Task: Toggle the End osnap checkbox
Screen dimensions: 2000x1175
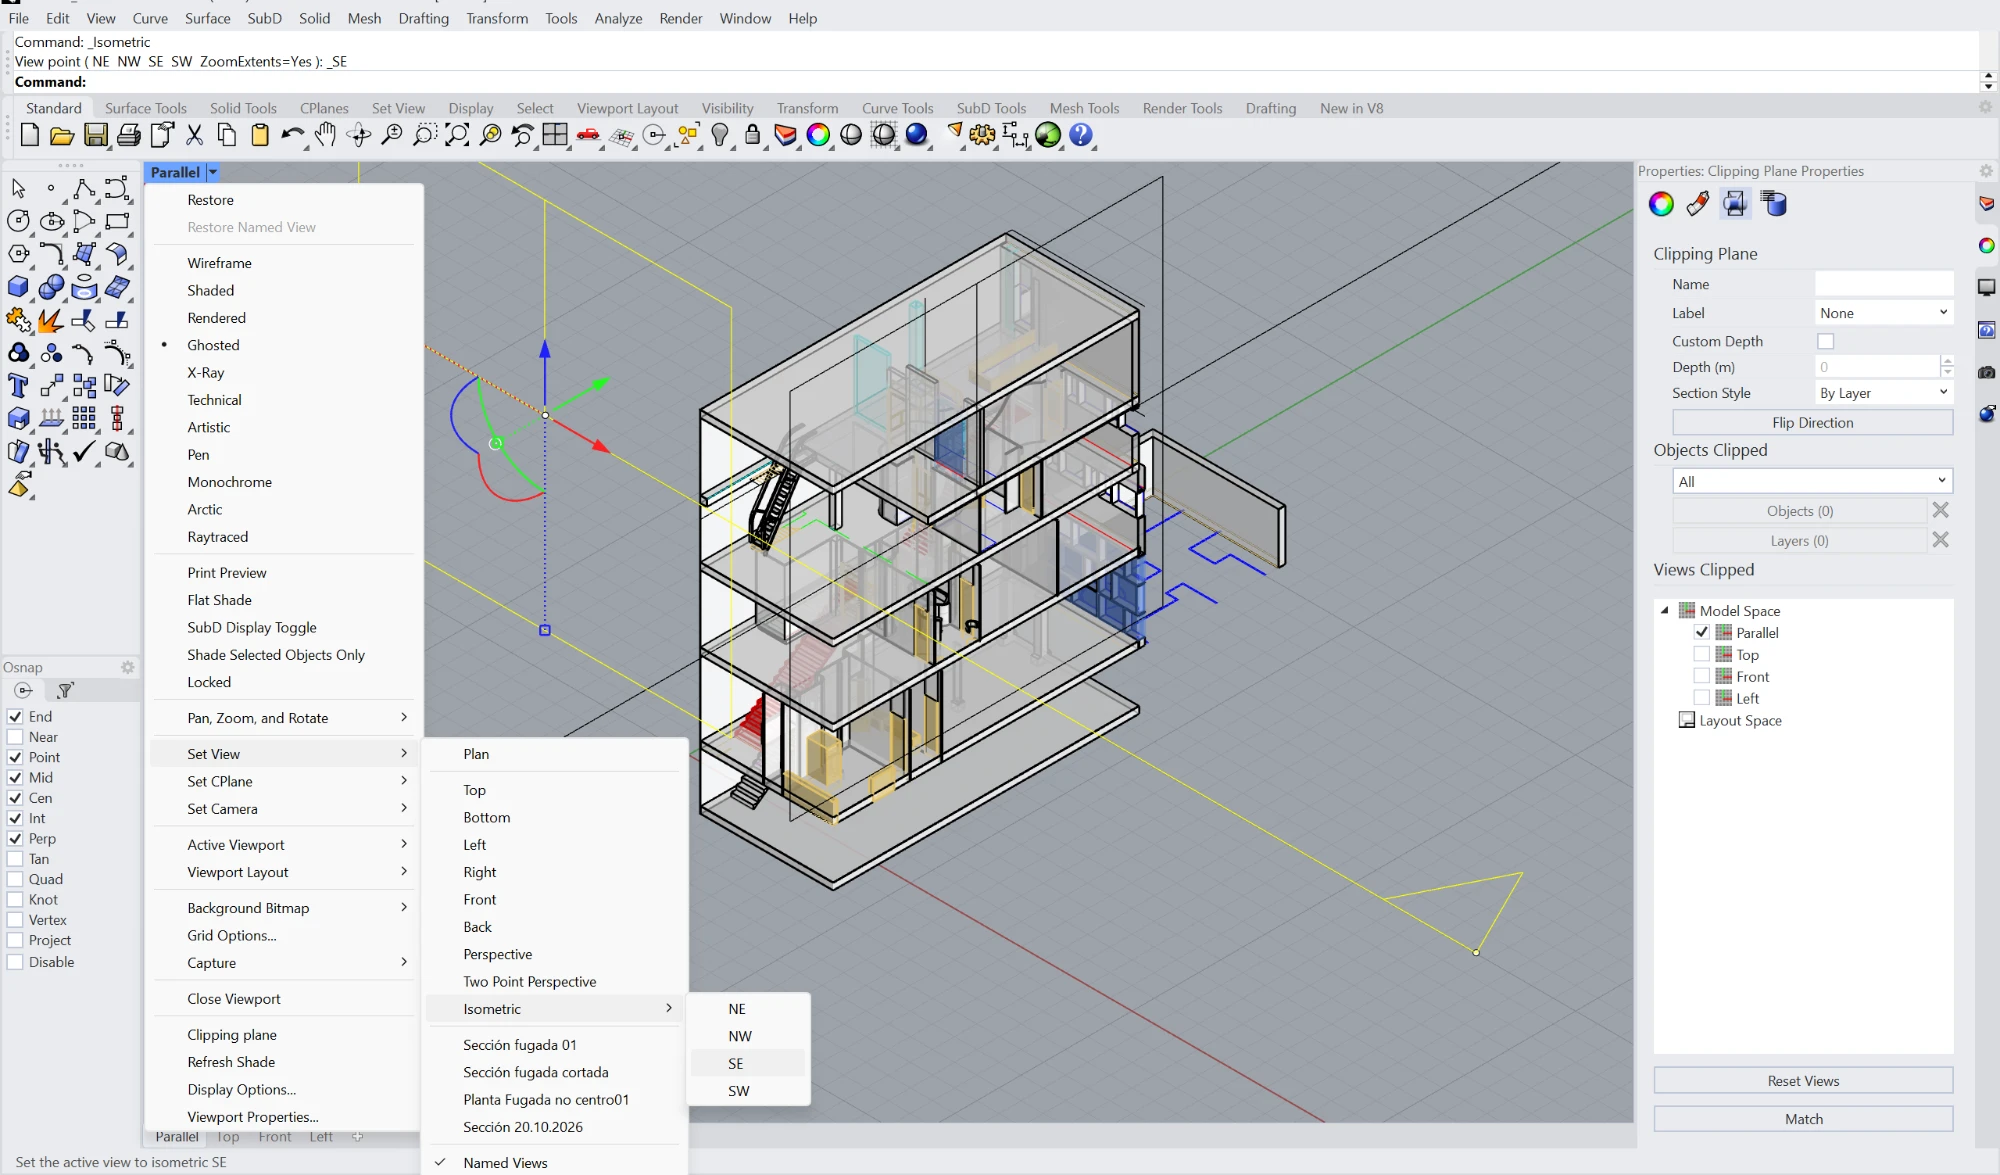Action: 15,716
